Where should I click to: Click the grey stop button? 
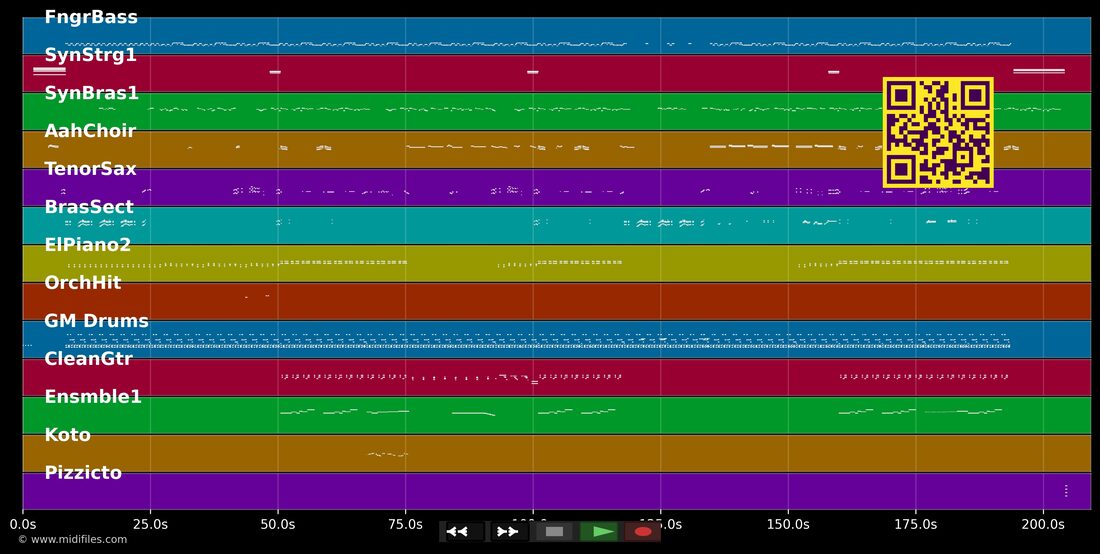pos(554,532)
